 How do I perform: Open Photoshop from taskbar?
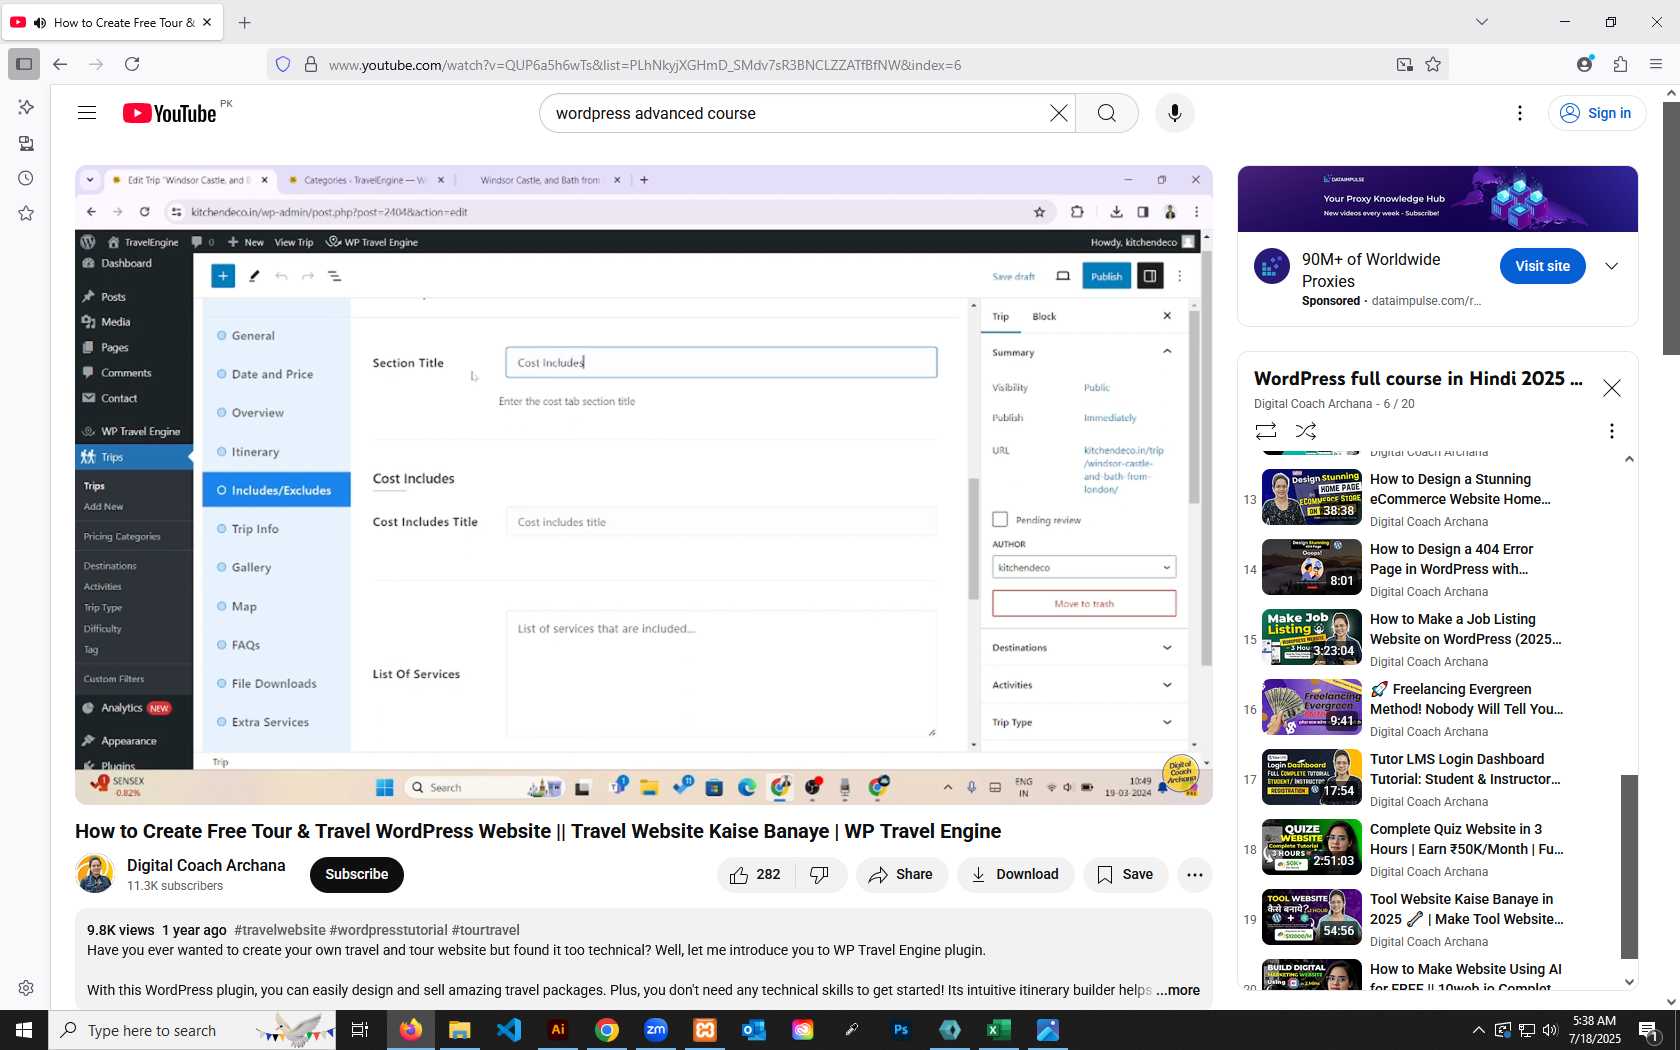pyautogui.click(x=901, y=1030)
